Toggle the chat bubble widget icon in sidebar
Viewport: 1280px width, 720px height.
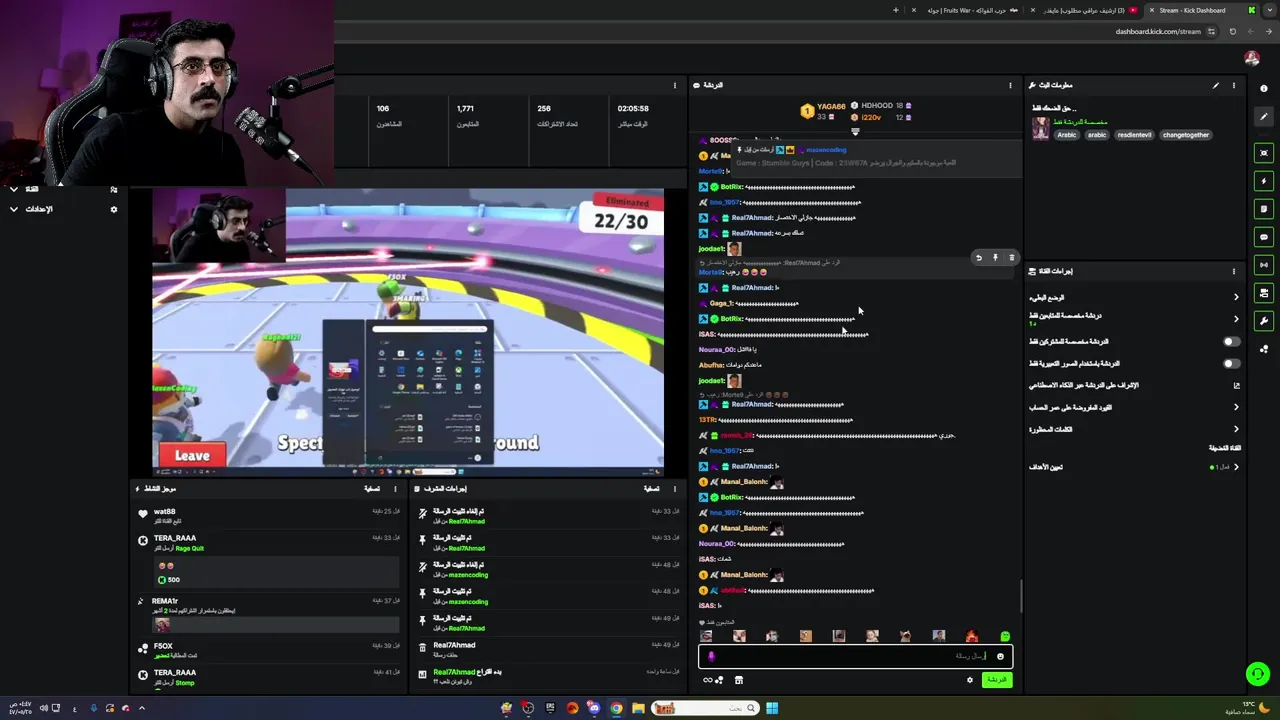click(x=1264, y=237)
